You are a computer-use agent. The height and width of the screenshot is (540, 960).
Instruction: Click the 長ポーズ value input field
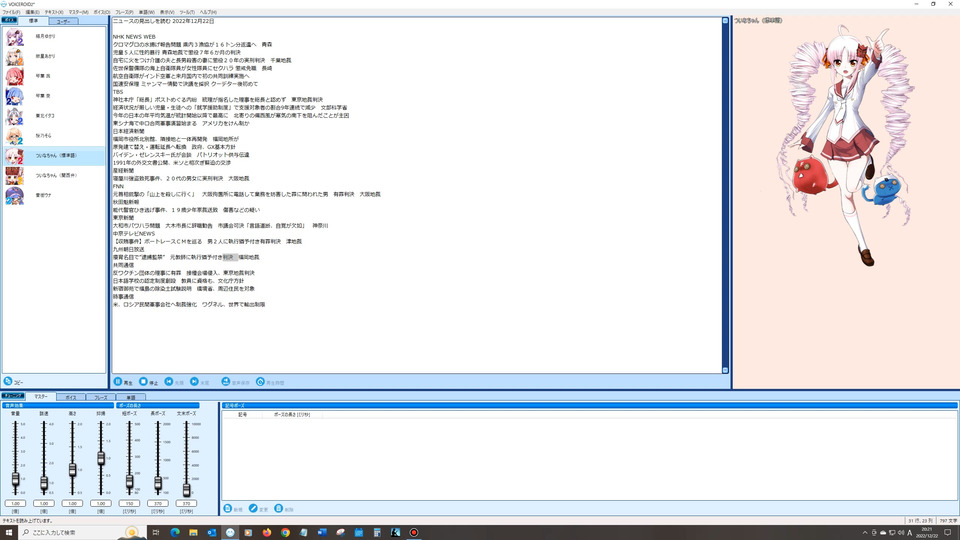[x=158, y=503]
